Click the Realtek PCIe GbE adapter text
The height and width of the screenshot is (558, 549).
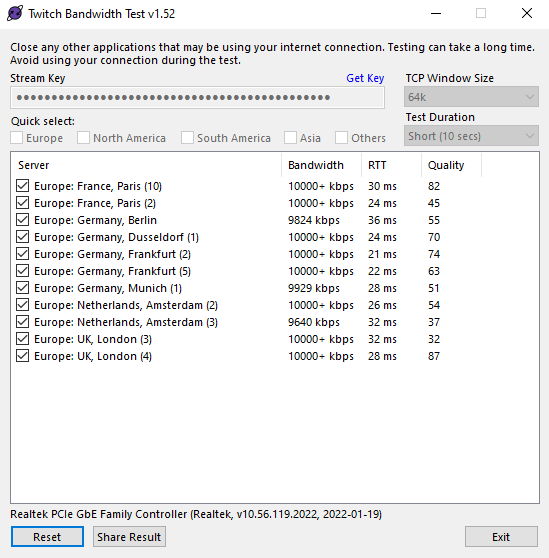point(196,514)
